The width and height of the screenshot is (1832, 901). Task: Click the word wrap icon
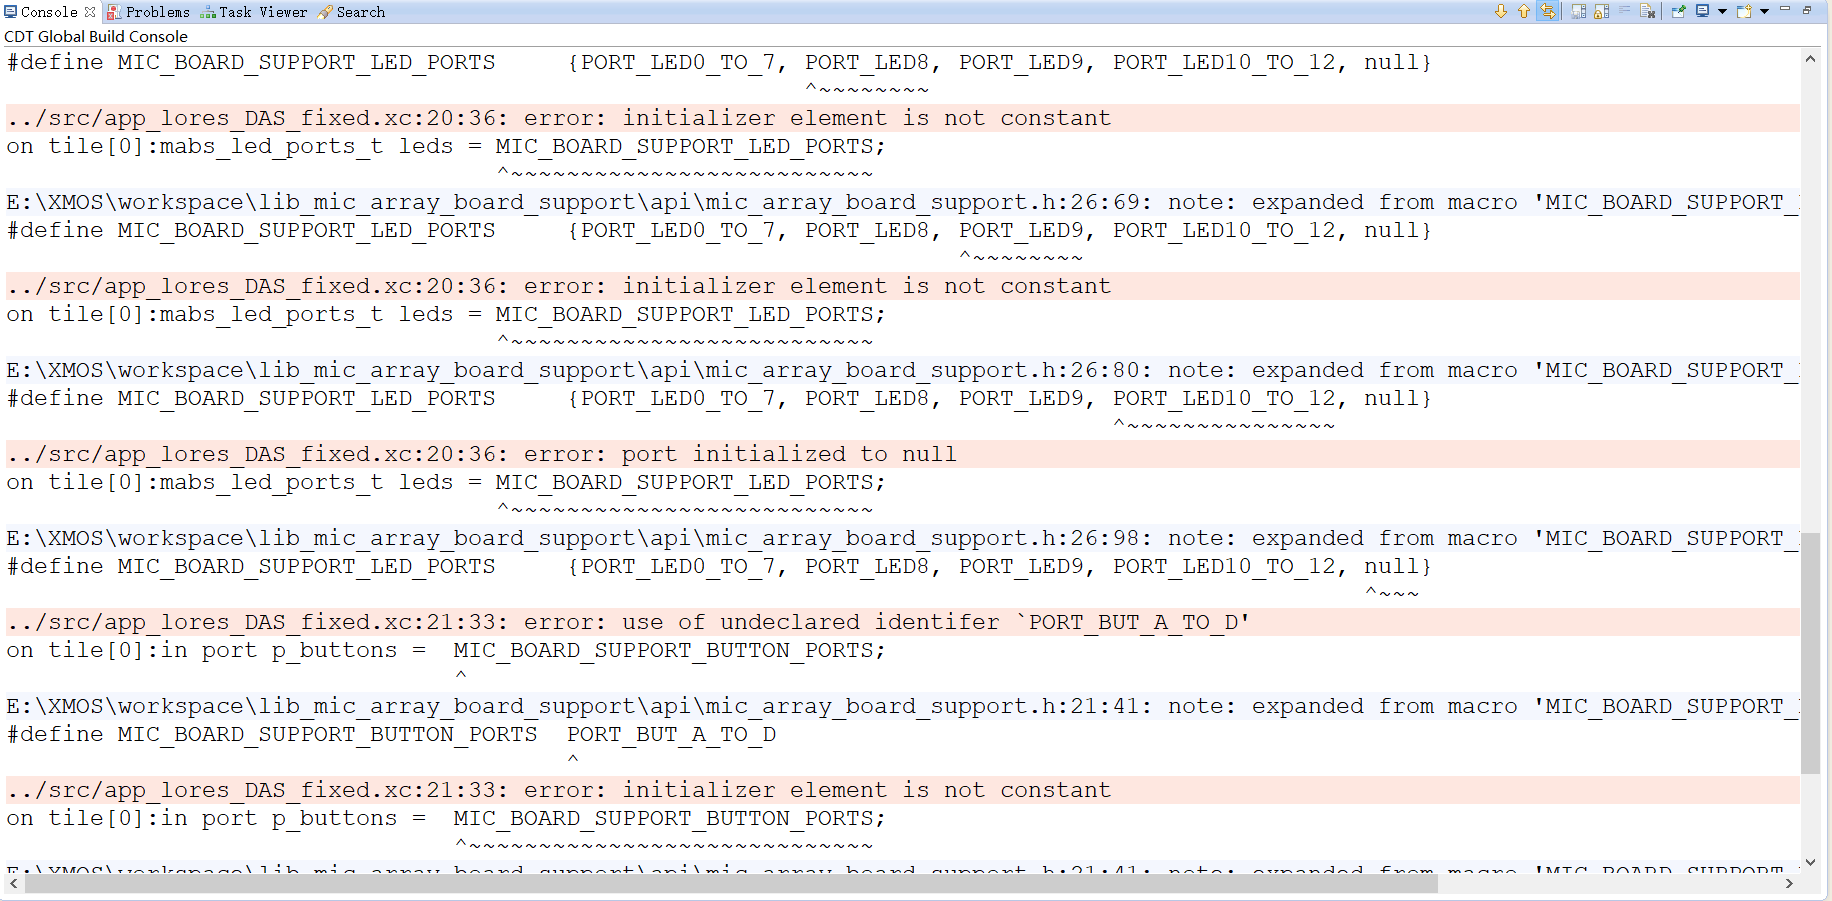pos(1626,11)
